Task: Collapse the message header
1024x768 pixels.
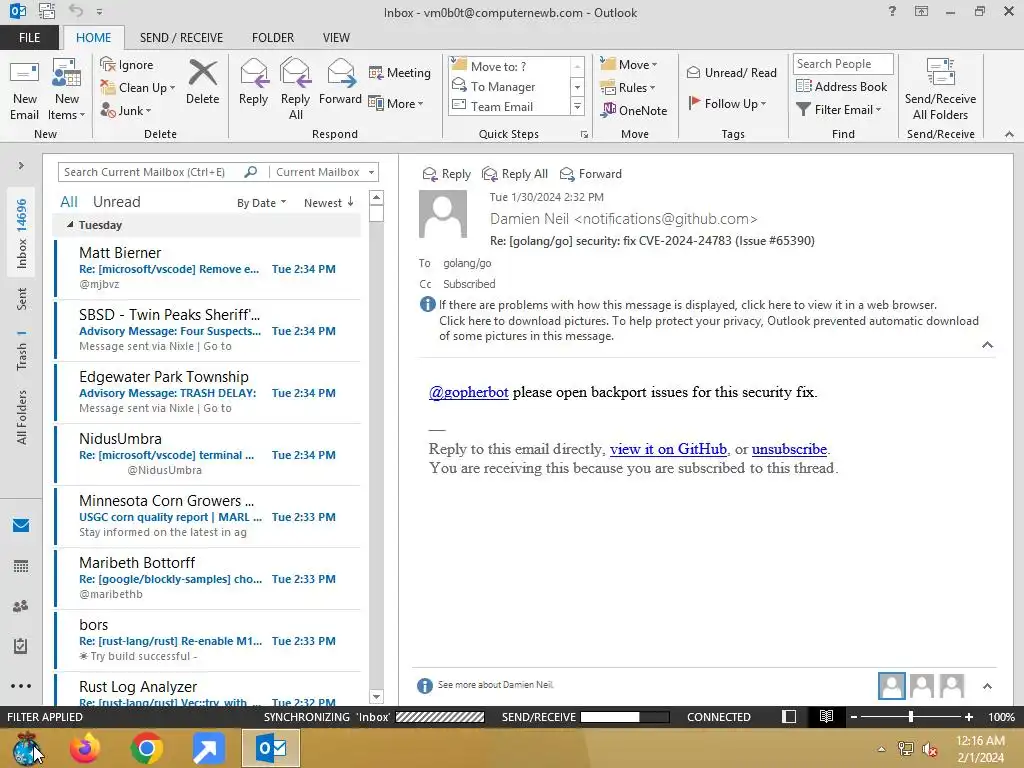Action: point(987,345)
